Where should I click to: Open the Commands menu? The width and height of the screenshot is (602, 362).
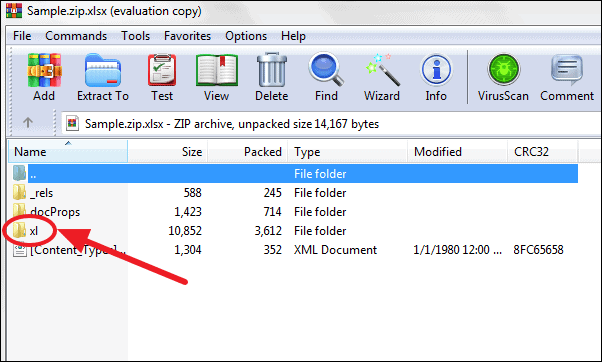(x=76, y=36)
